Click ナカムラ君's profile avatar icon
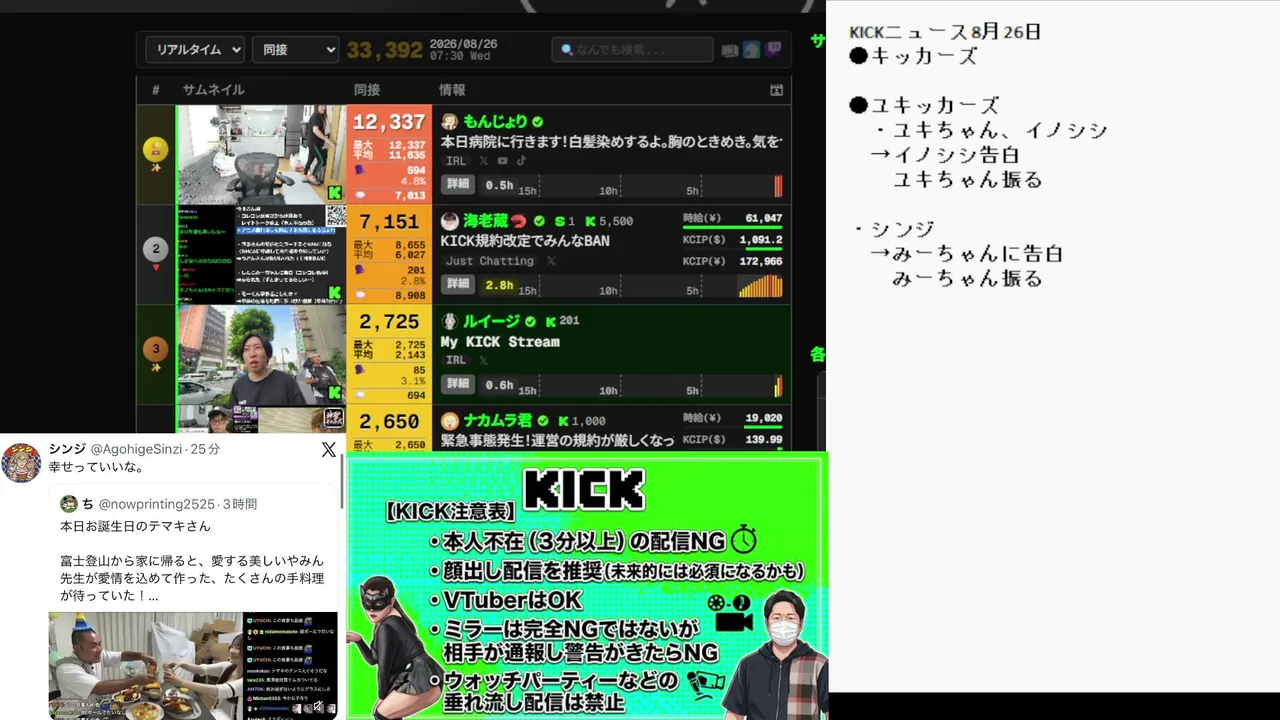 click(x=450, y=421)
